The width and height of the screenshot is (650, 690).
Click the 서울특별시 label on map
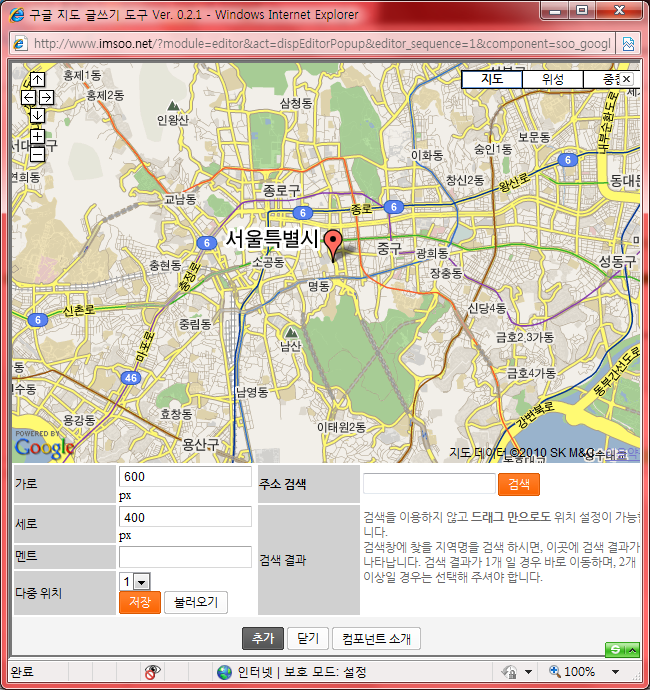272,239
